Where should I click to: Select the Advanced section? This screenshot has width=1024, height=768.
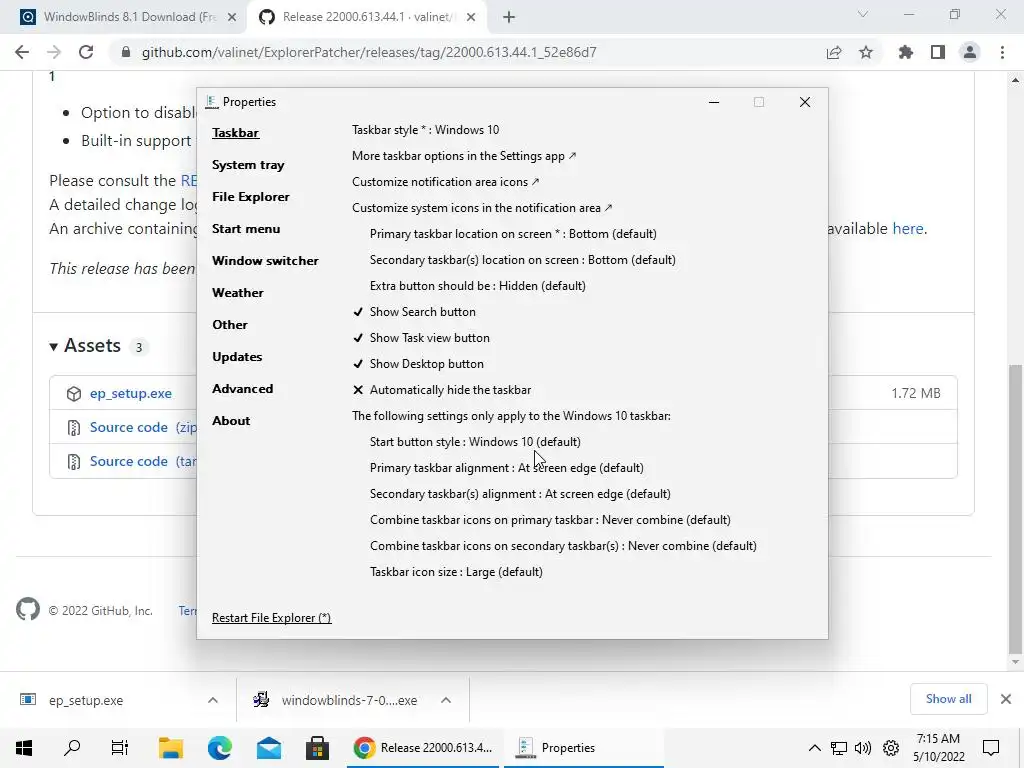pos(242,389)
